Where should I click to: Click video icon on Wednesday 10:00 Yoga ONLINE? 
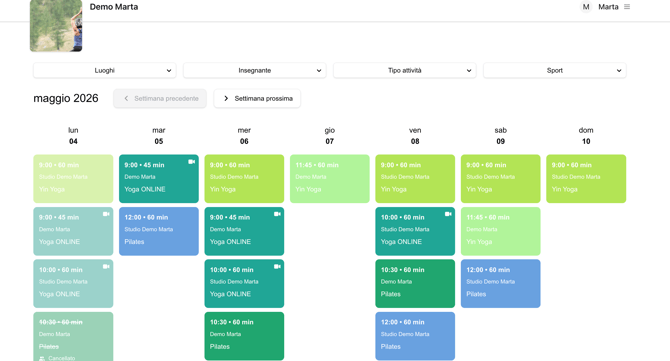click(x=277, y=267)
